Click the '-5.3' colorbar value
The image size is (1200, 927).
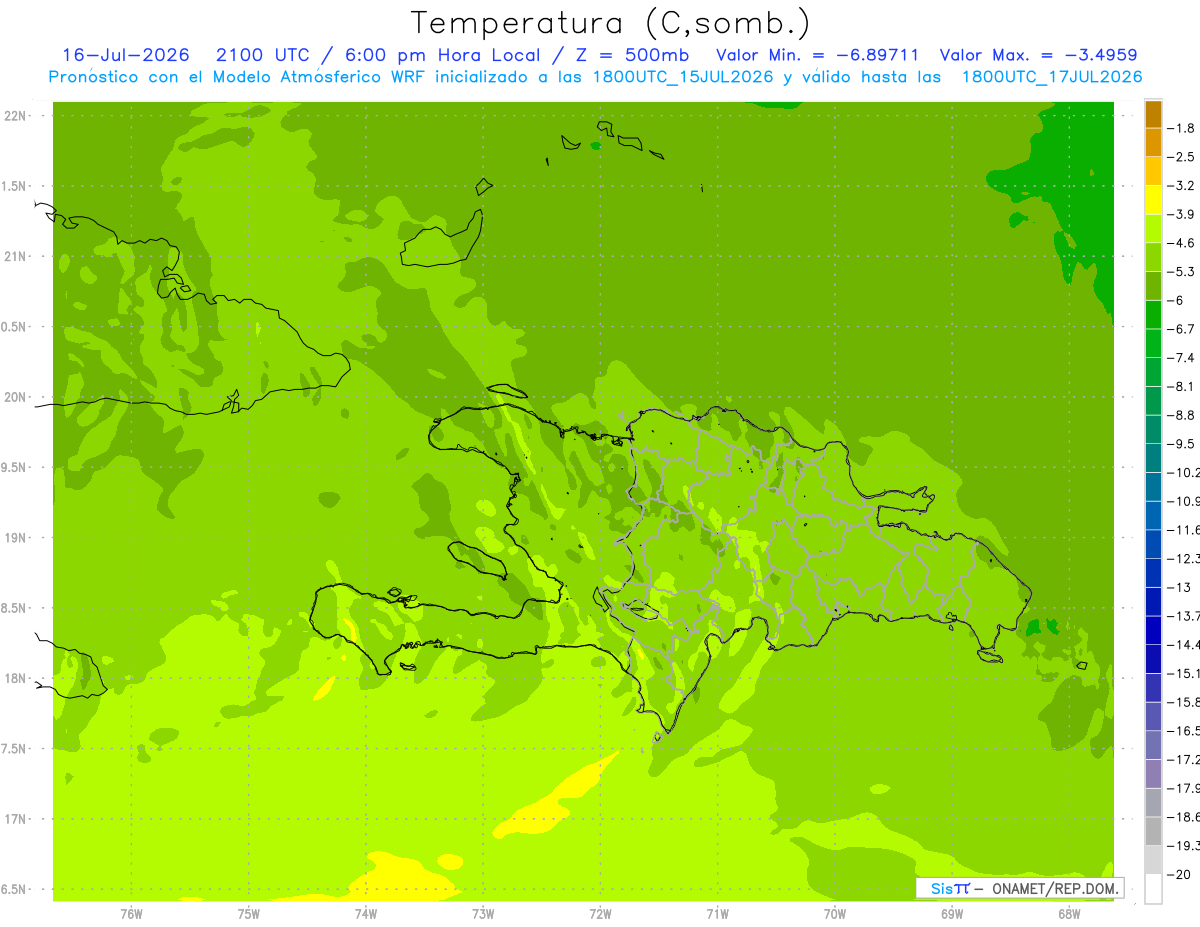[1183, 272]
